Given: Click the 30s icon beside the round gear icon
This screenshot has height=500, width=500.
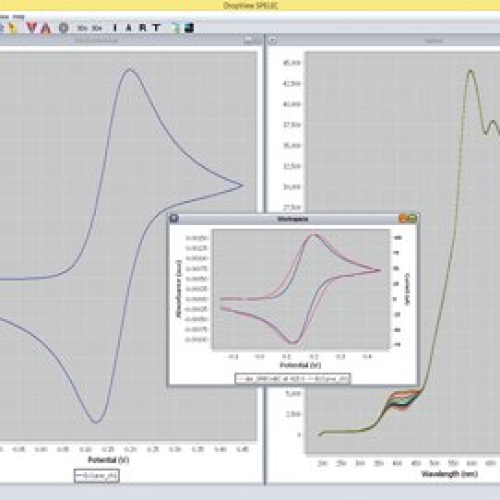Looking at the screenshot, I should (x=82, y=28).
